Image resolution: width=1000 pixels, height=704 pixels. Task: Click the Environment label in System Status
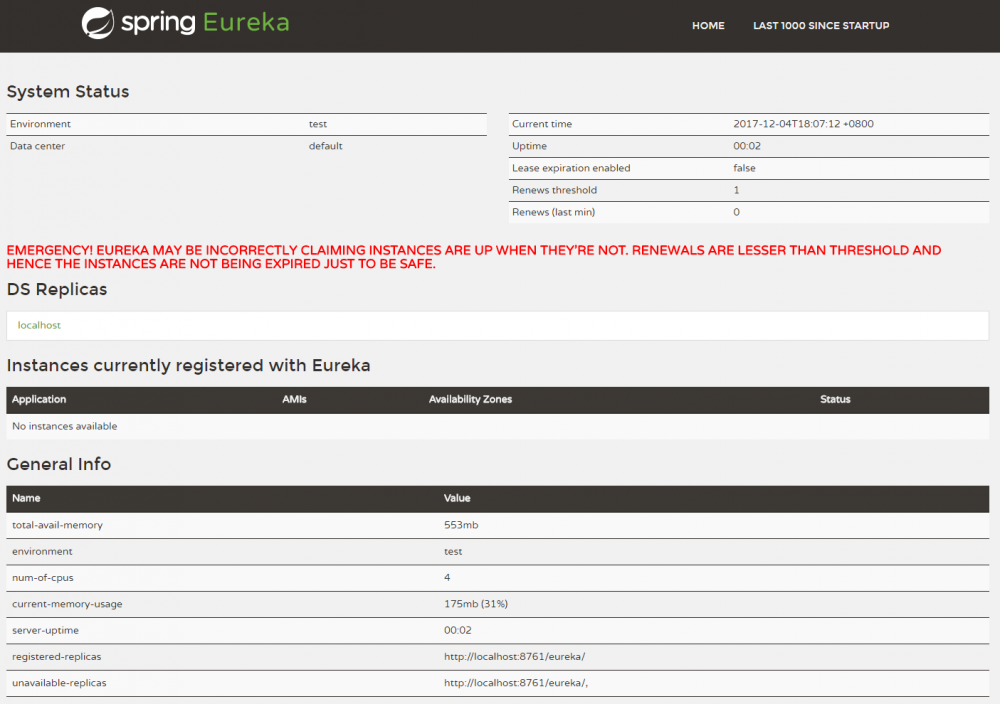tap(40, 124)
